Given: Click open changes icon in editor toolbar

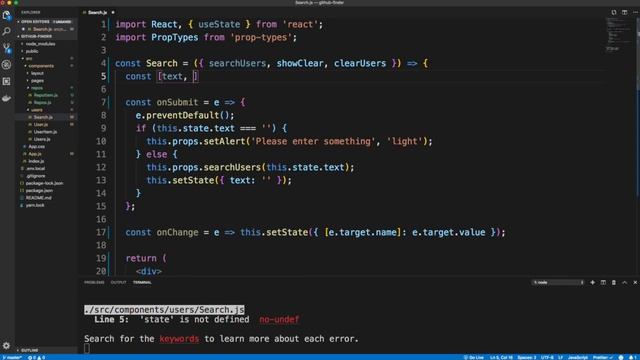Looking at the screenshot, I should [x=614, y=13].
